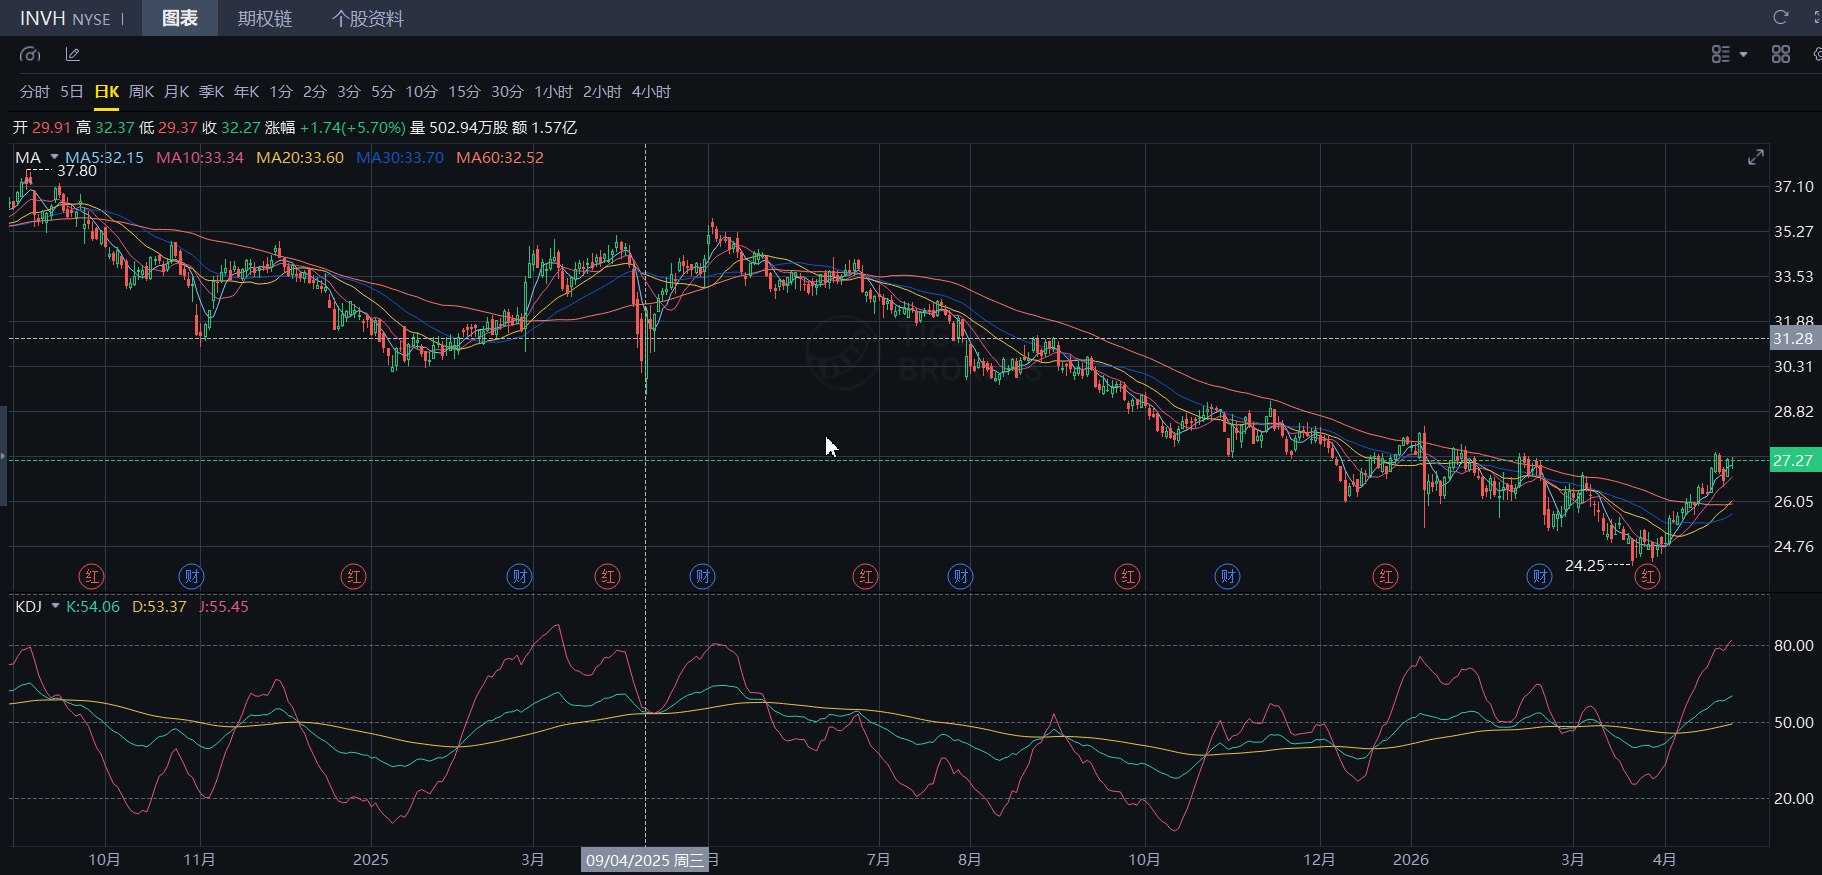Toggle the MA60 moving average line label
This screenshot has width=1822, height=875.
click(499, 158)
